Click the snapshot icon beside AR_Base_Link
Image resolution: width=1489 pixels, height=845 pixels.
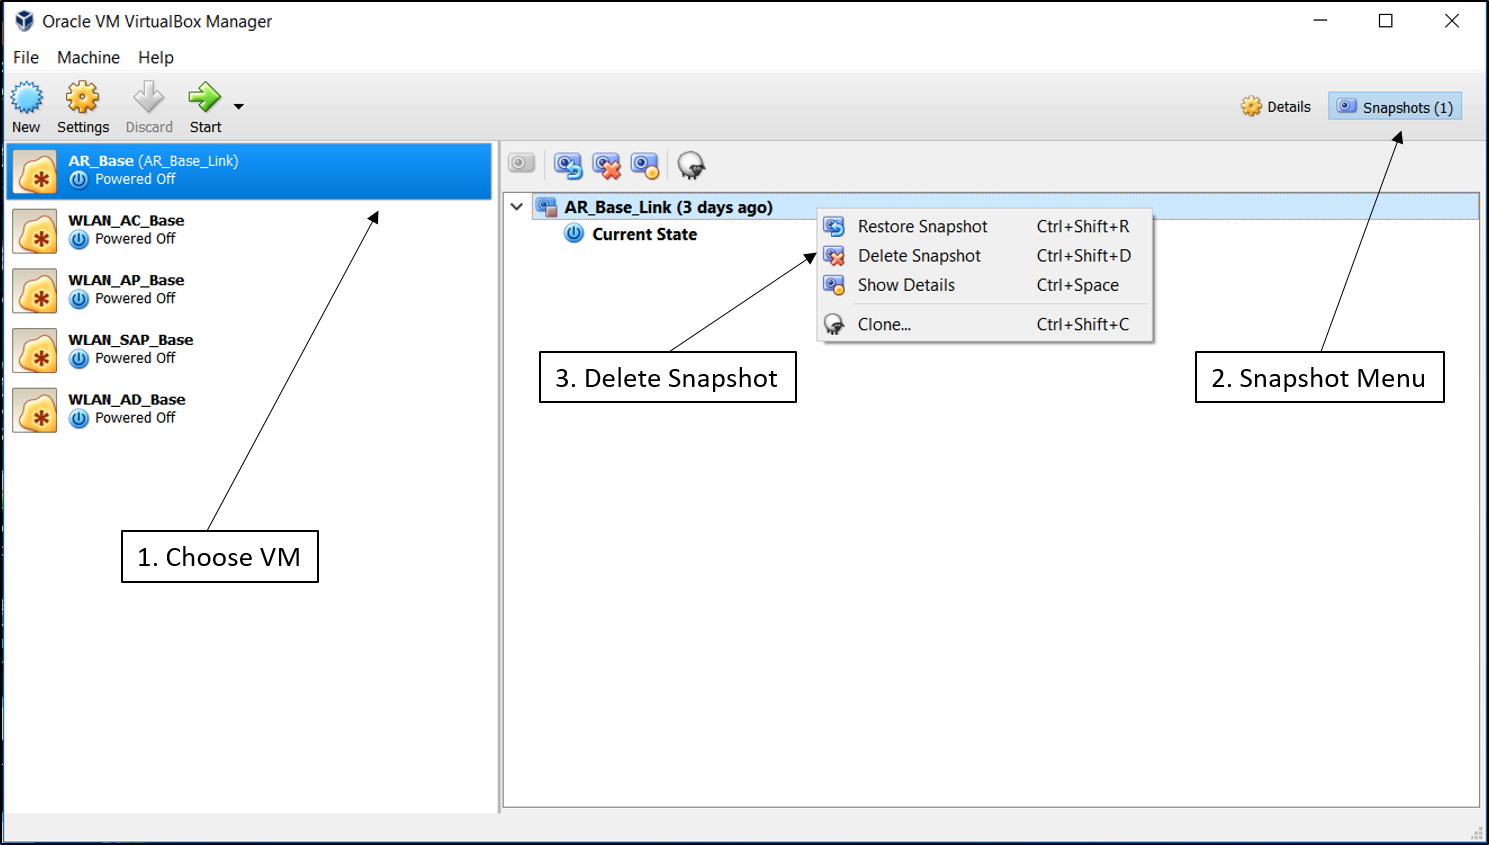tap(546, 207)
